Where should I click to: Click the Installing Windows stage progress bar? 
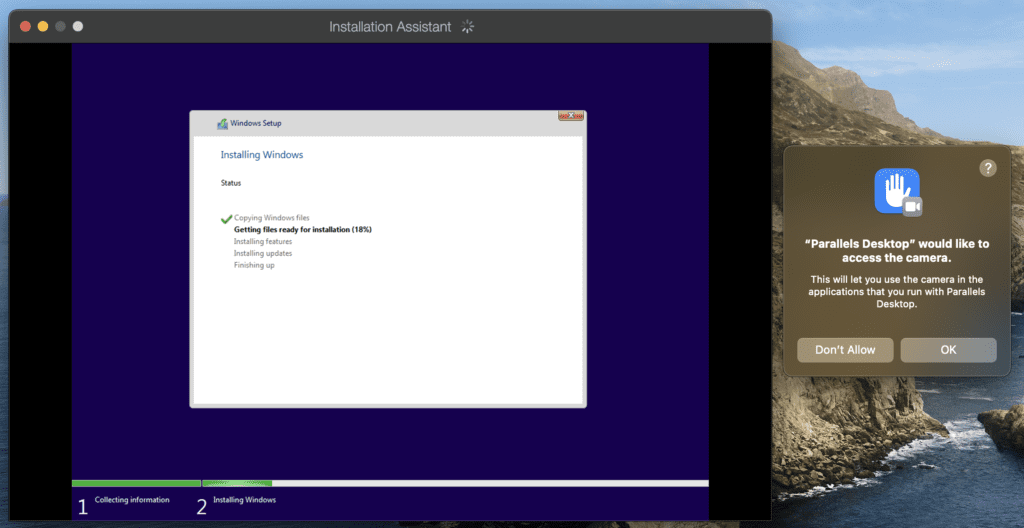[455, 484]
